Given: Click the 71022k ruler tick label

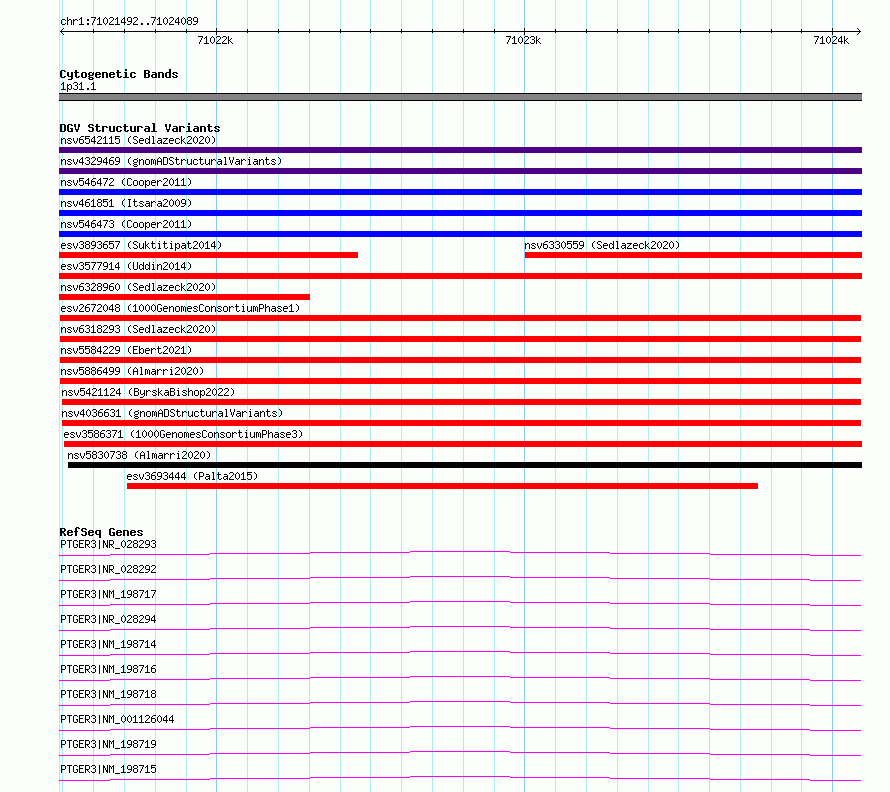Looking at the screenshot, I should point(215,40).
